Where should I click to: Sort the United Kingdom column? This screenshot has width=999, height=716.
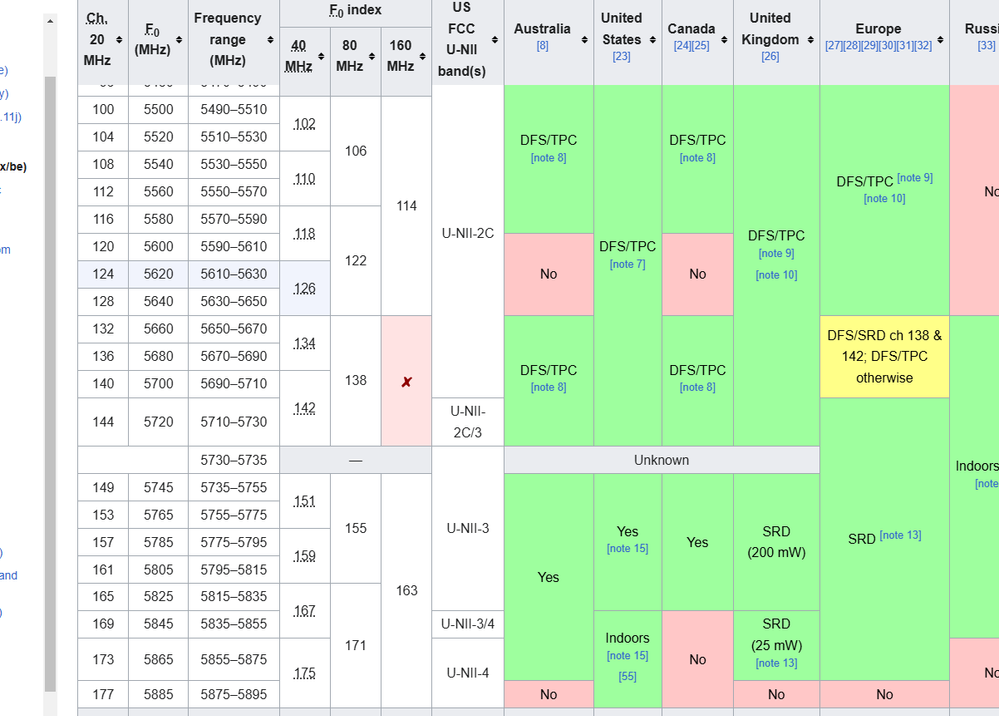pos(809,40)
